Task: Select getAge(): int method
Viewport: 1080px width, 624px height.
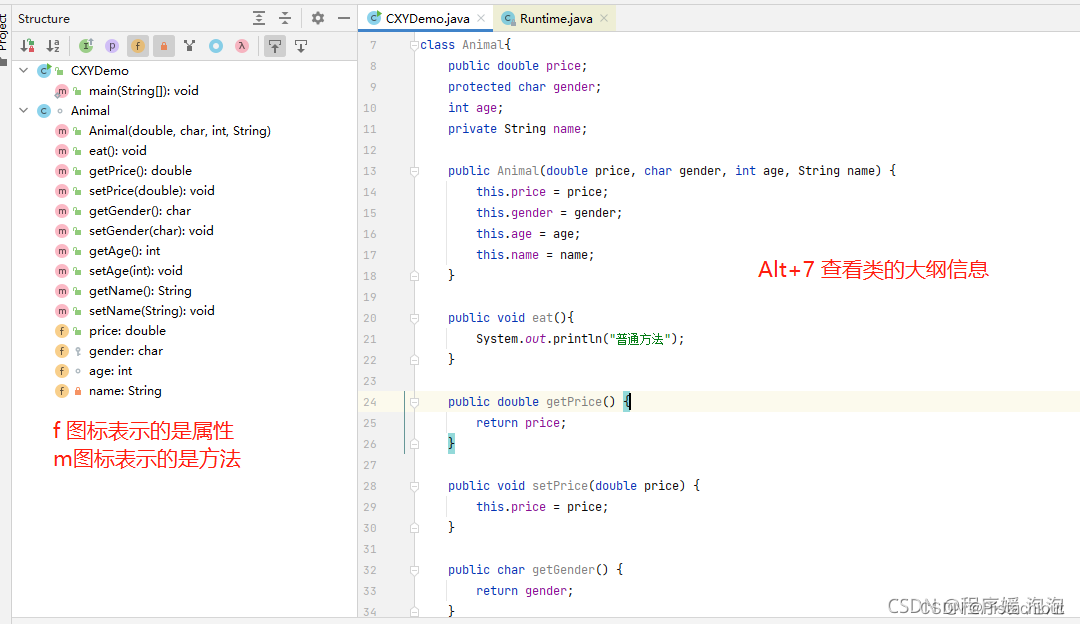Action: pos(125,250)
